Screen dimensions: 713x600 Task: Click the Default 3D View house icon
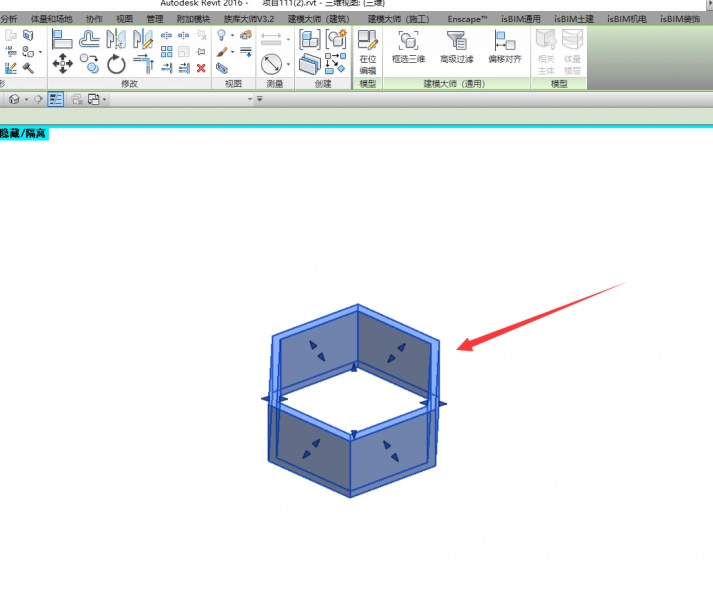14,99
